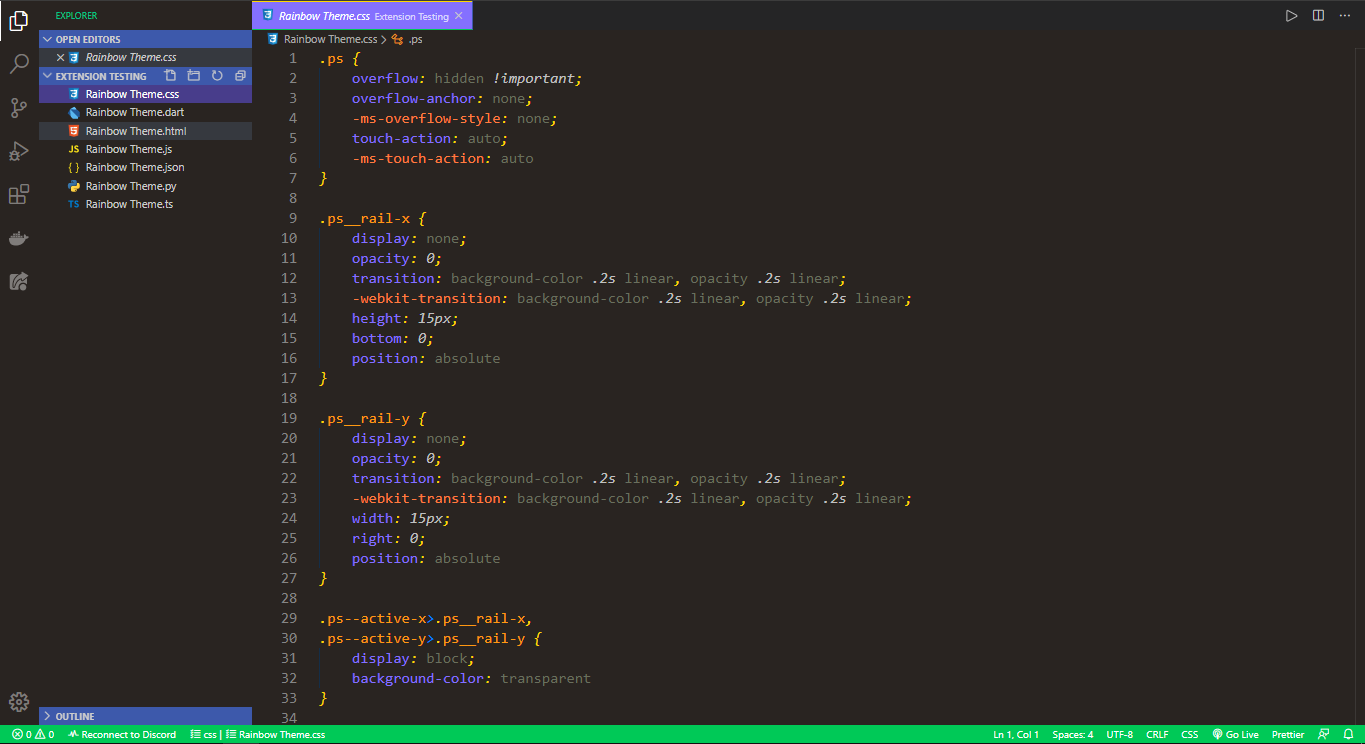Open the Manage gear menu
Image resolution: width=1365 pixels, height=744 pixels.
coord(18,702)
